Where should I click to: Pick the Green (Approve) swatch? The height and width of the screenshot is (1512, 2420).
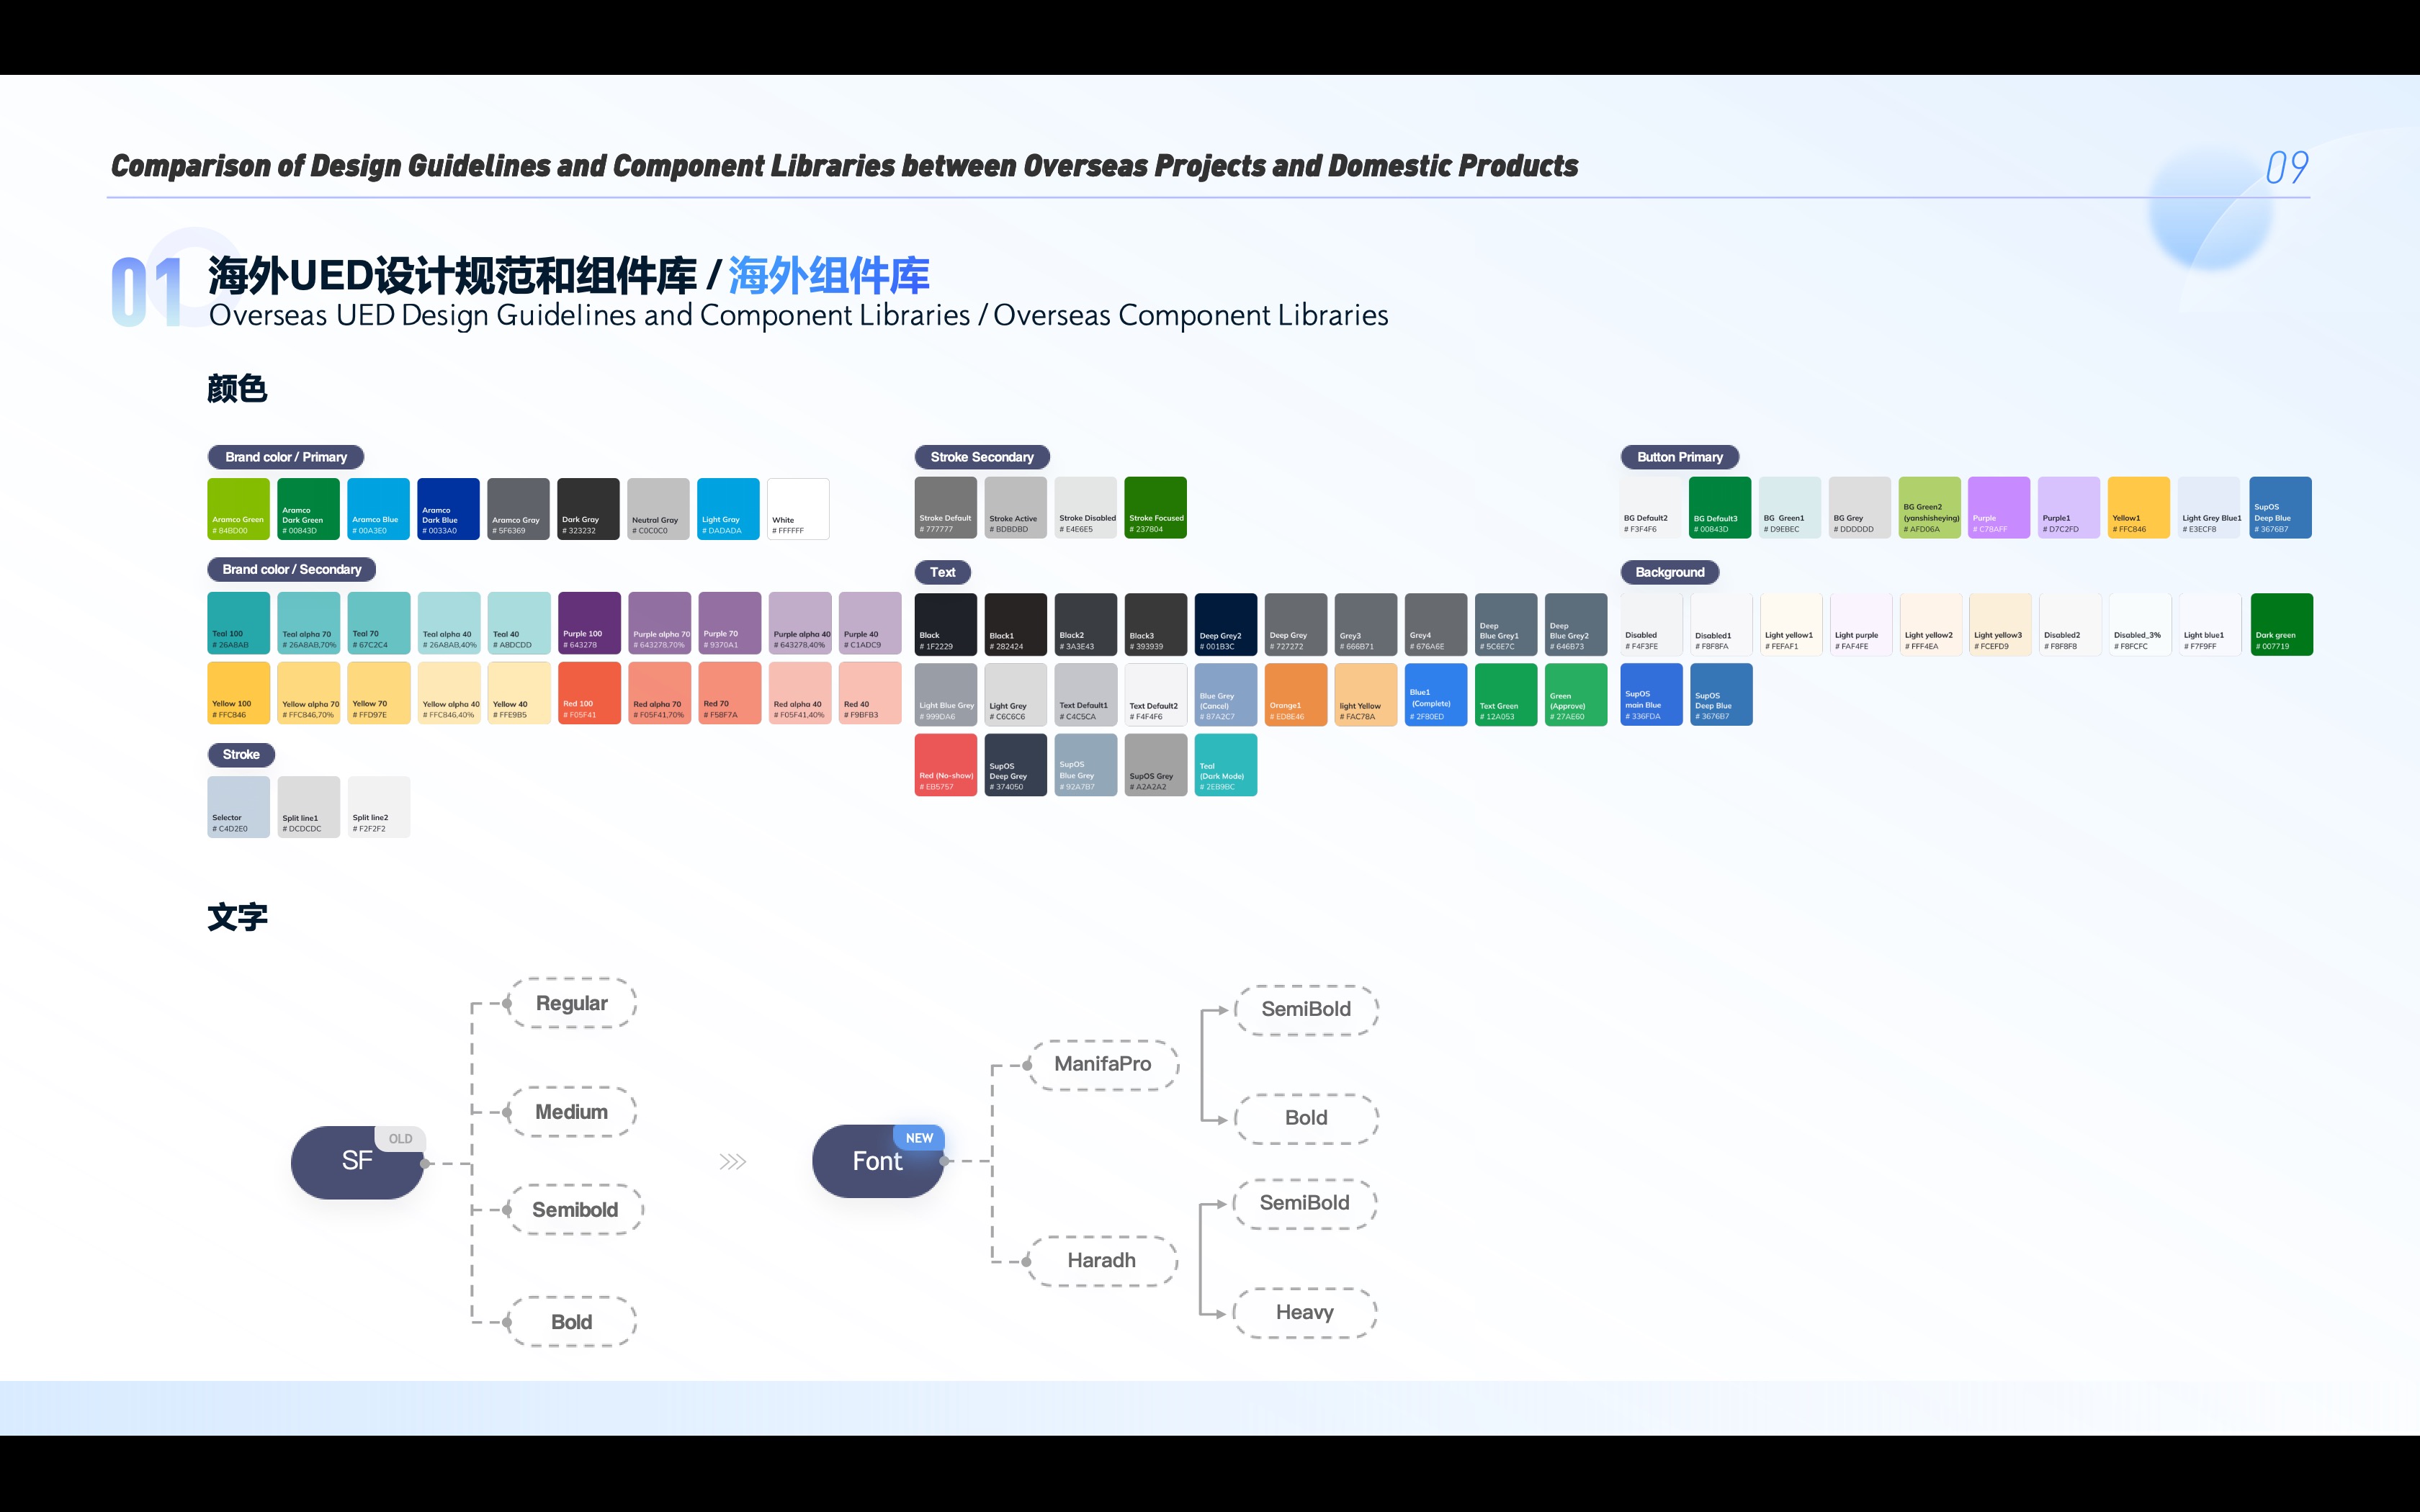[x=1575, y=695]
